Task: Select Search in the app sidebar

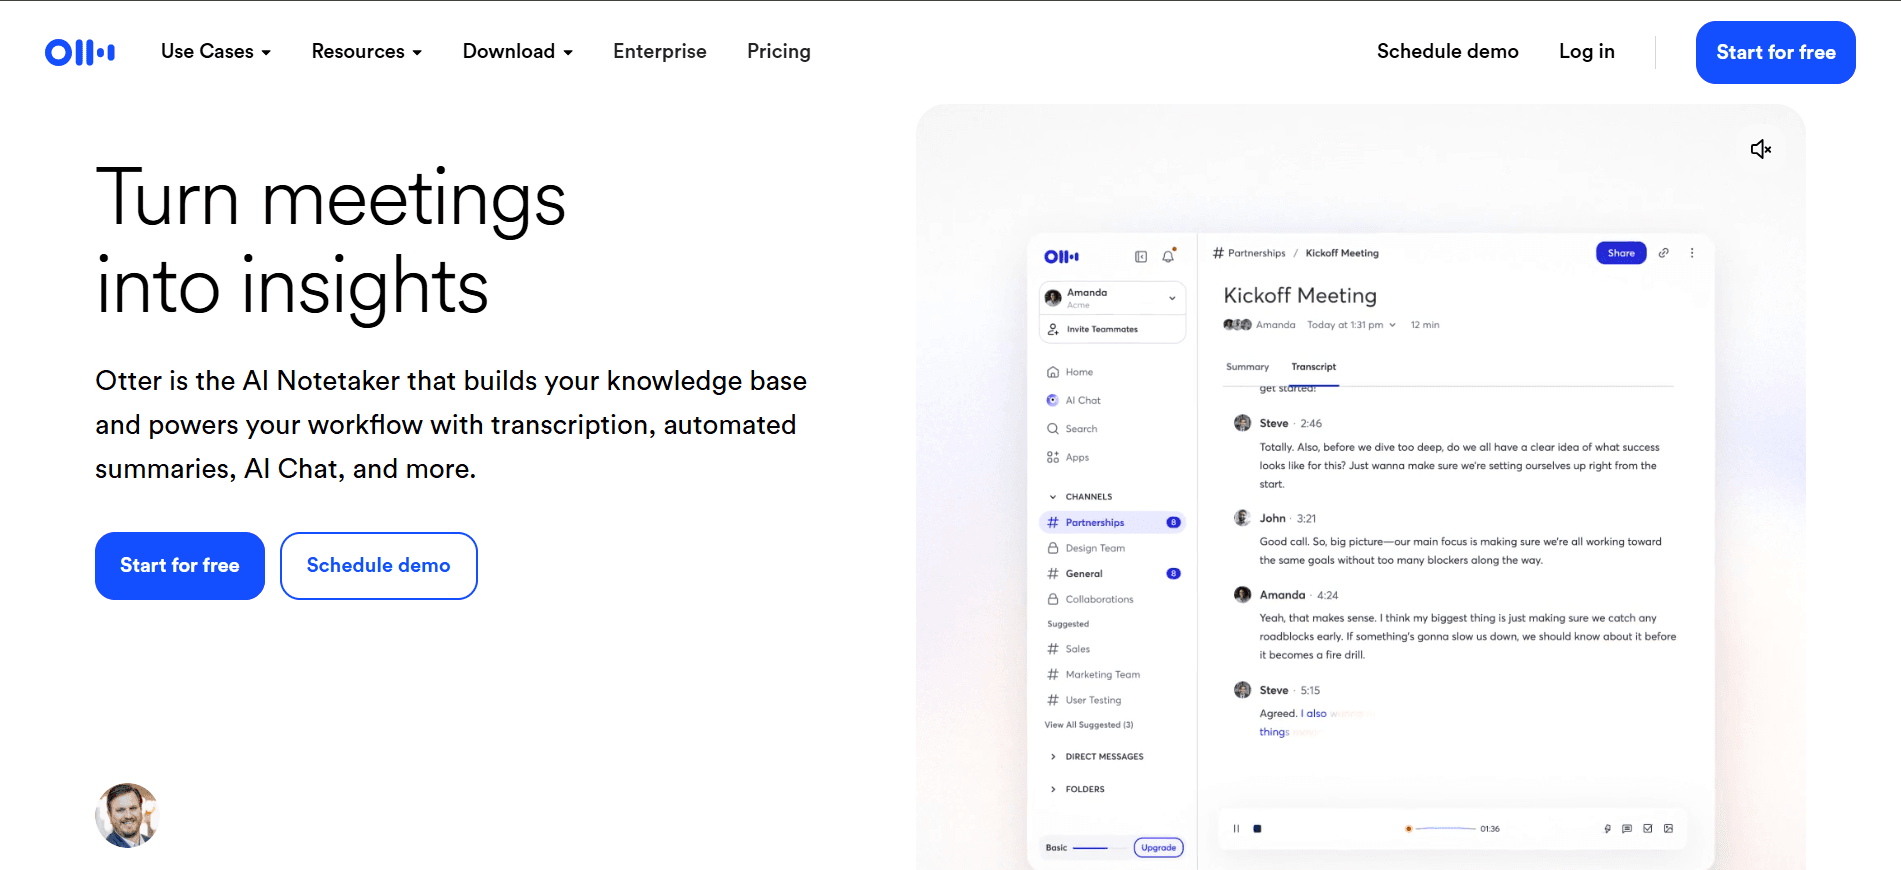Action: click(x=1072, y=429)
